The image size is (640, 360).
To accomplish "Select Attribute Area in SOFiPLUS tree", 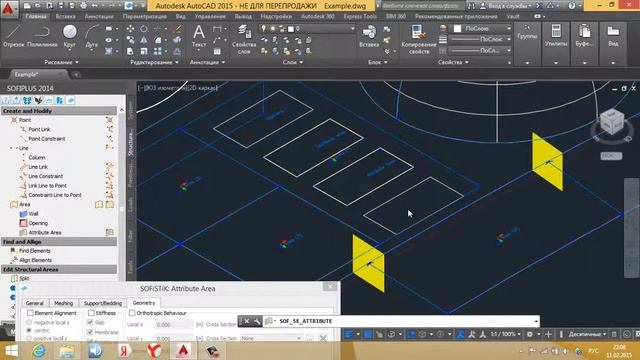I will (45, 232).
